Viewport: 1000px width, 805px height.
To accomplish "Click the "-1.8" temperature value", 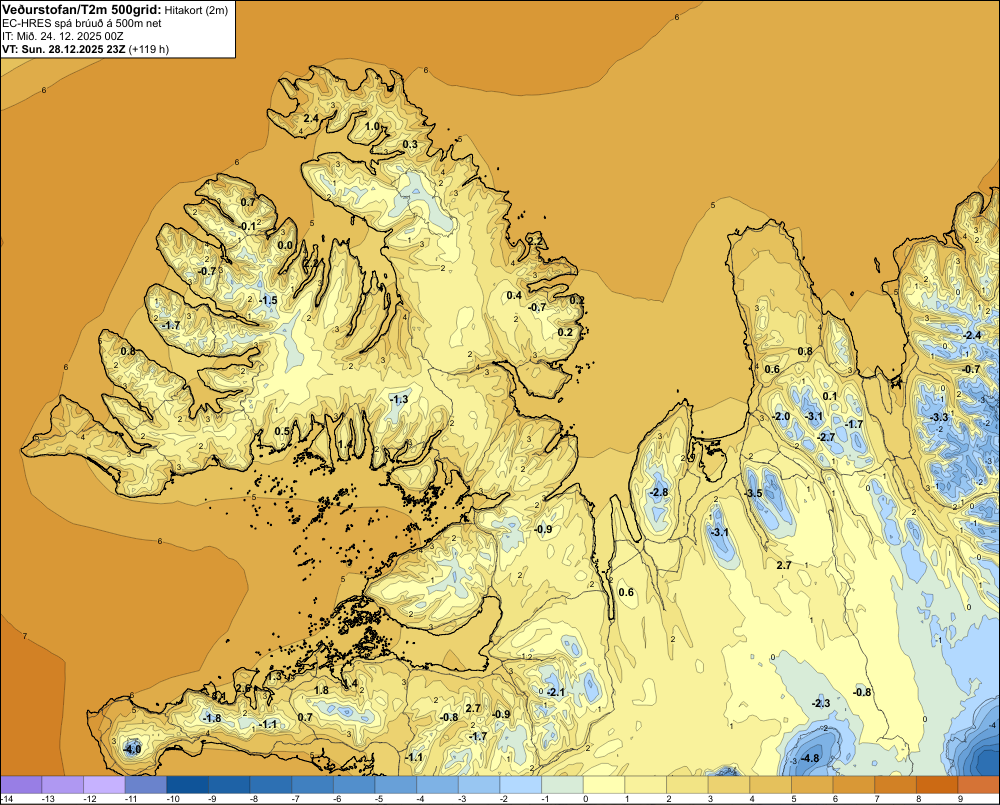I will [x=211, y=718].
